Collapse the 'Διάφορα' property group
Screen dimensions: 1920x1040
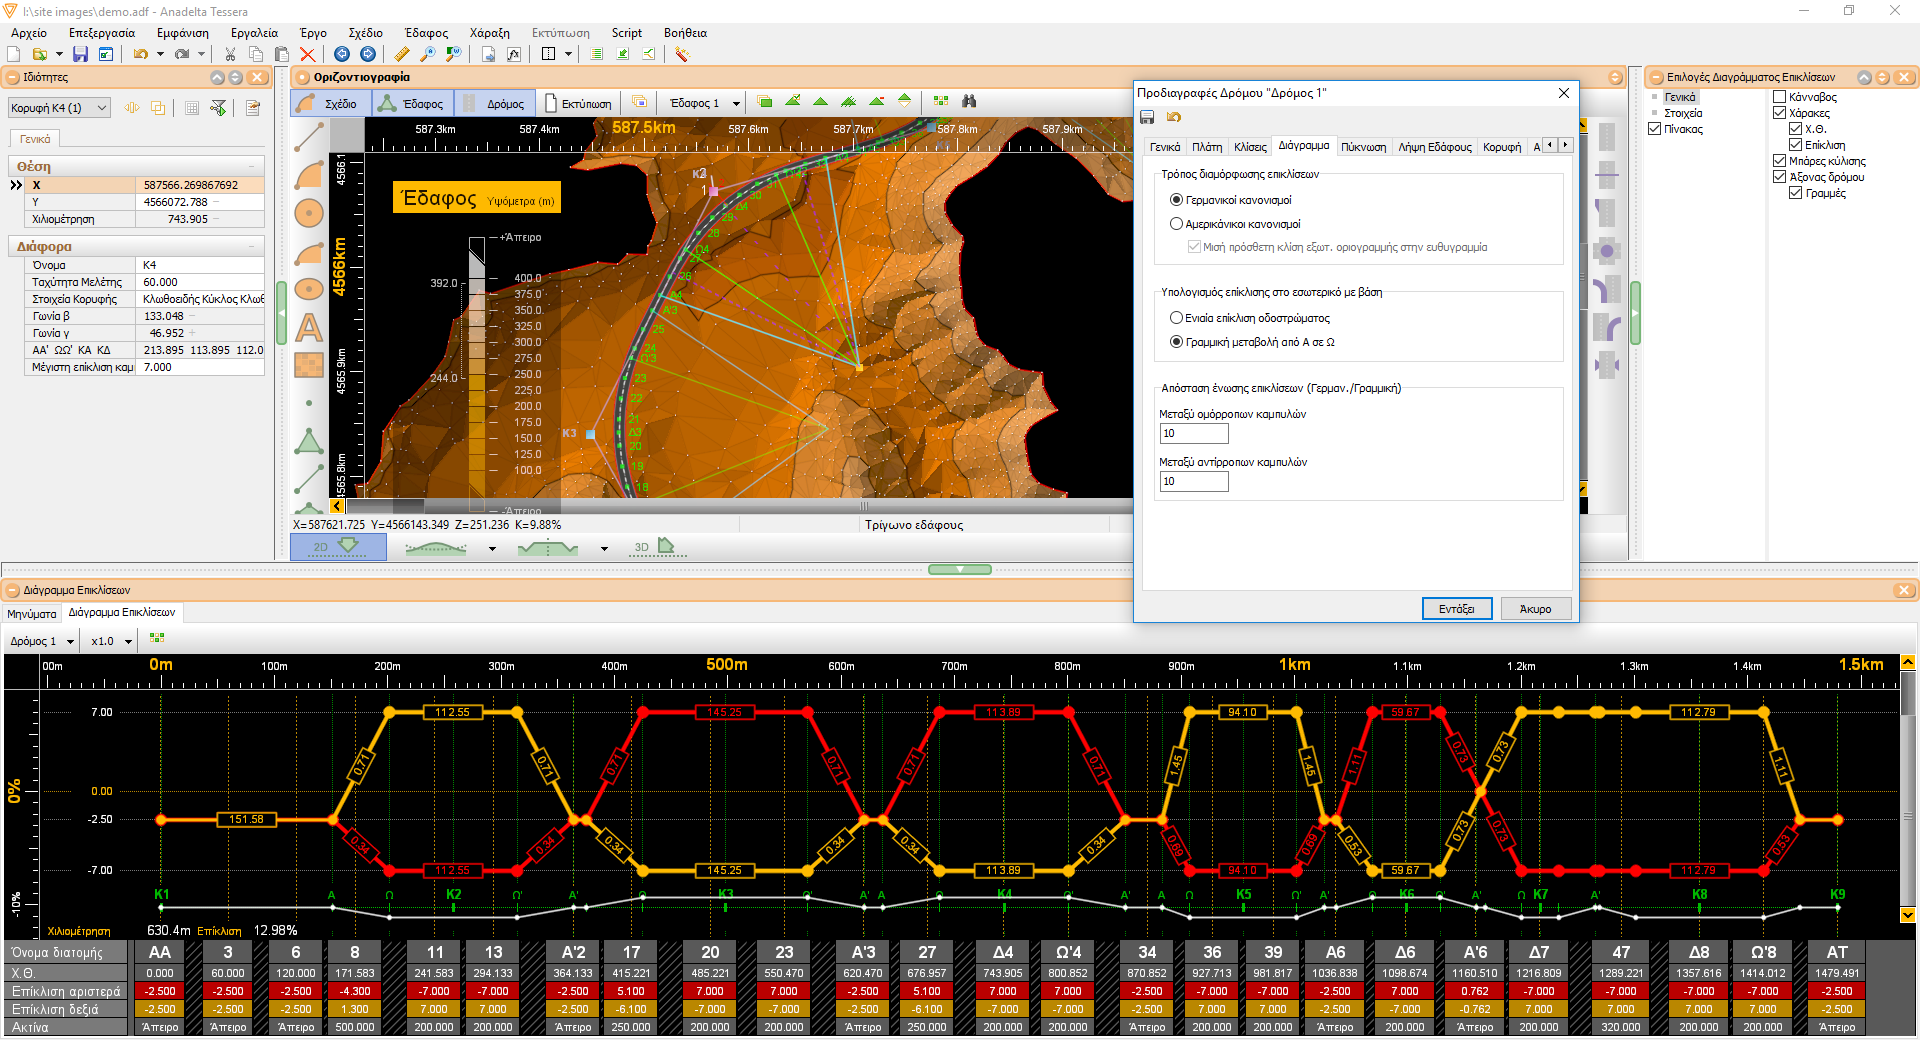tap(251, 246)
